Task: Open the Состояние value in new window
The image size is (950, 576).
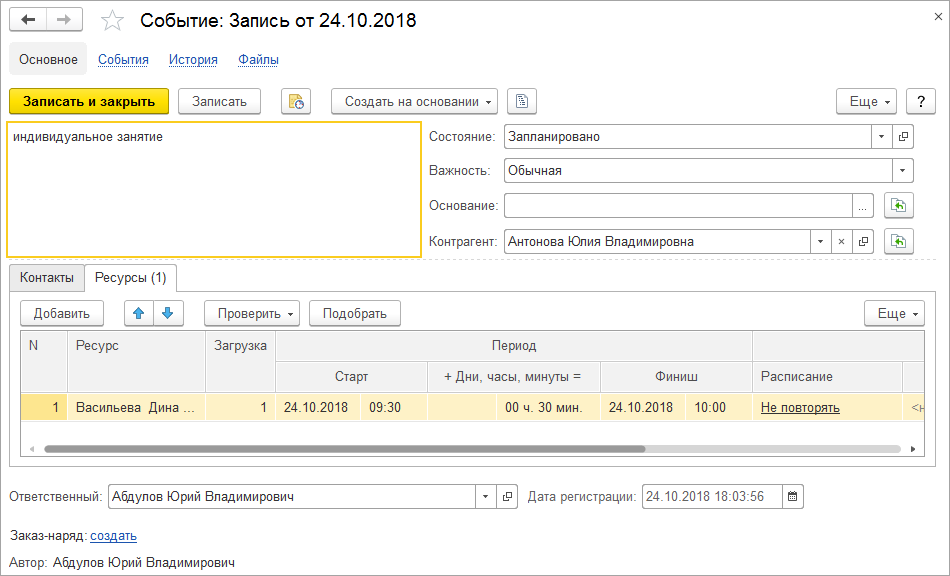Action: [903, 136]
